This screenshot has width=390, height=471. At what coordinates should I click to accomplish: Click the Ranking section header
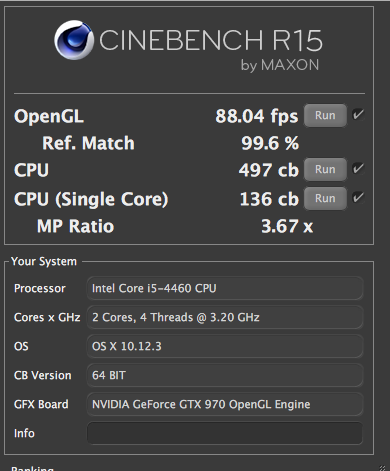pyautogui.click(x=32, y=468)
